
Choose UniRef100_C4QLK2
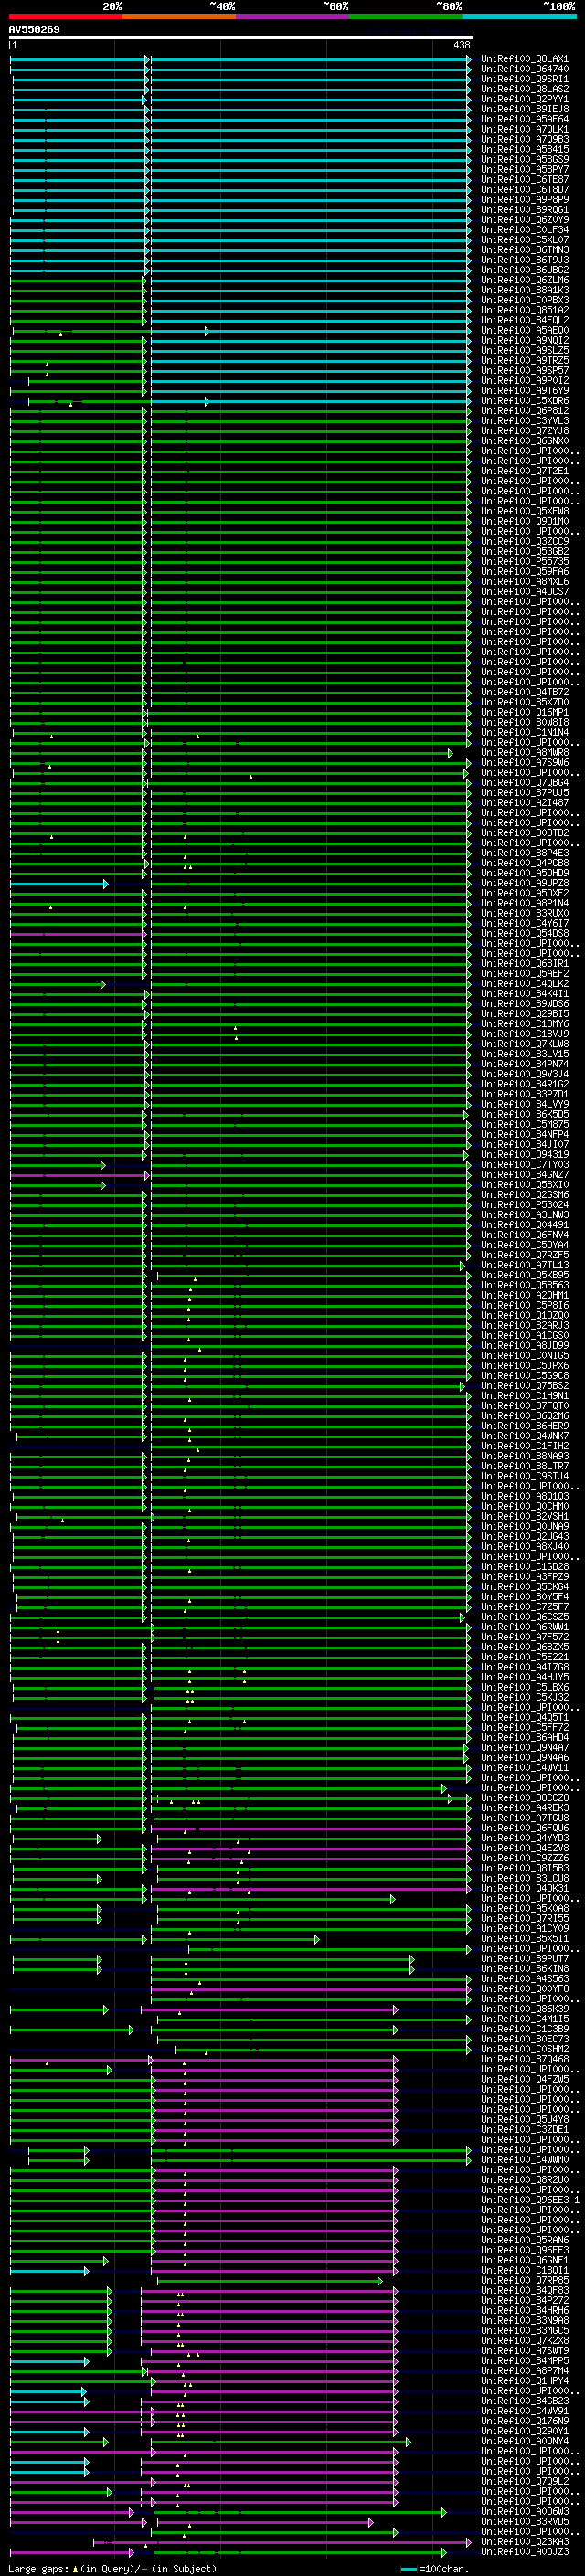tap(524, 983)
